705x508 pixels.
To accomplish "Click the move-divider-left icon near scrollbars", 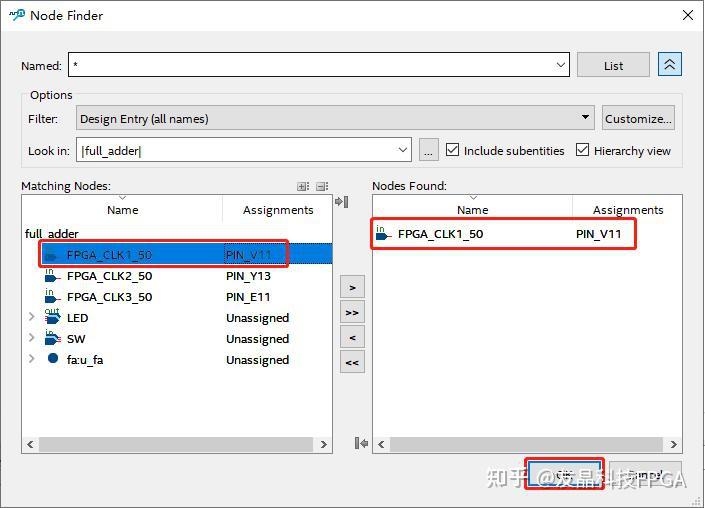I will pyautogui.click(x=361, y=443).
